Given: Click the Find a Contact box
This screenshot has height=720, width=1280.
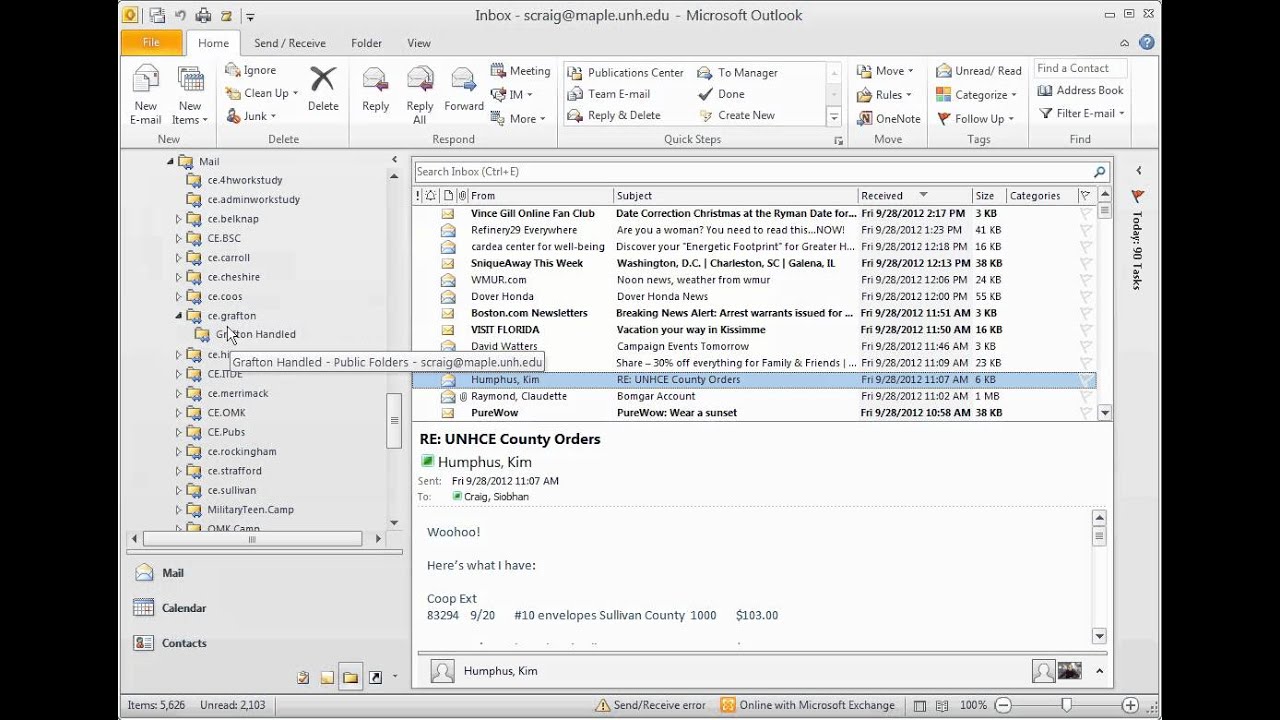Looking at the screenshot, I should tap(1081, 68).
